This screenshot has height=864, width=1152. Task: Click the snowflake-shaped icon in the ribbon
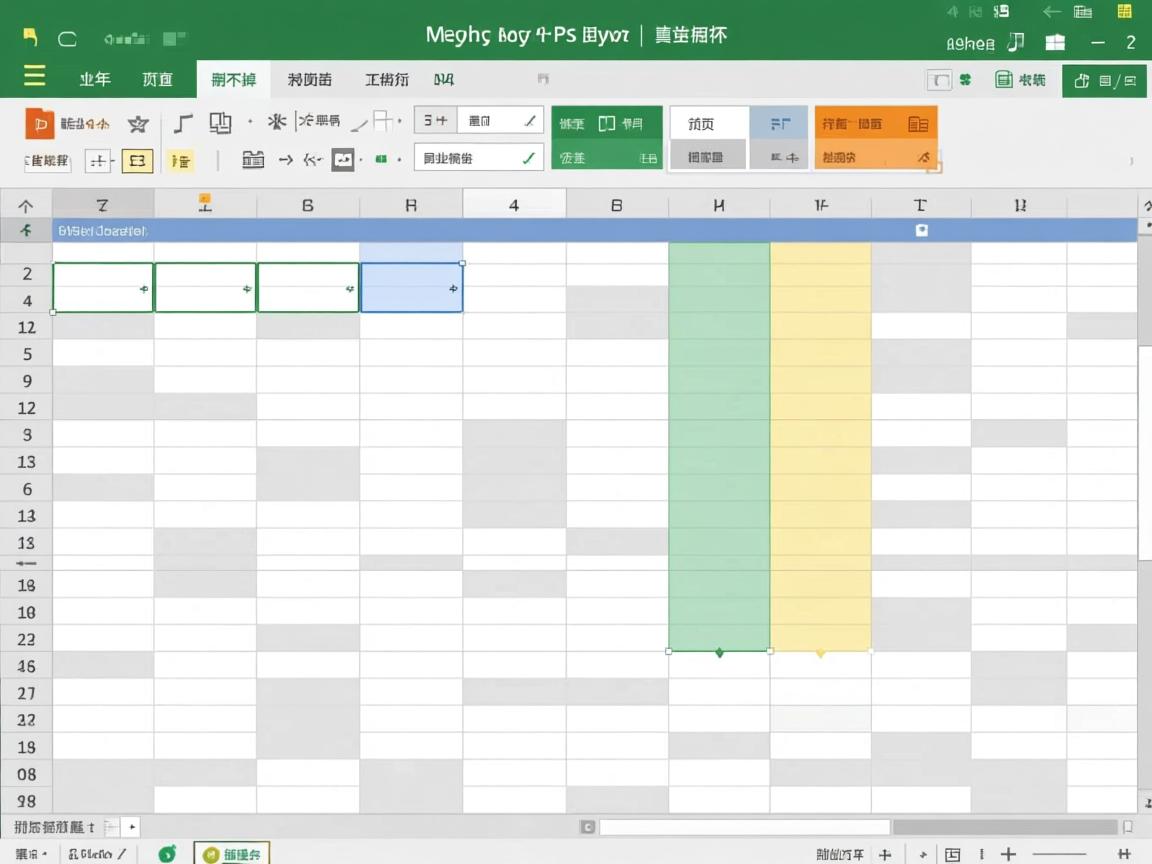pos(276,122)
